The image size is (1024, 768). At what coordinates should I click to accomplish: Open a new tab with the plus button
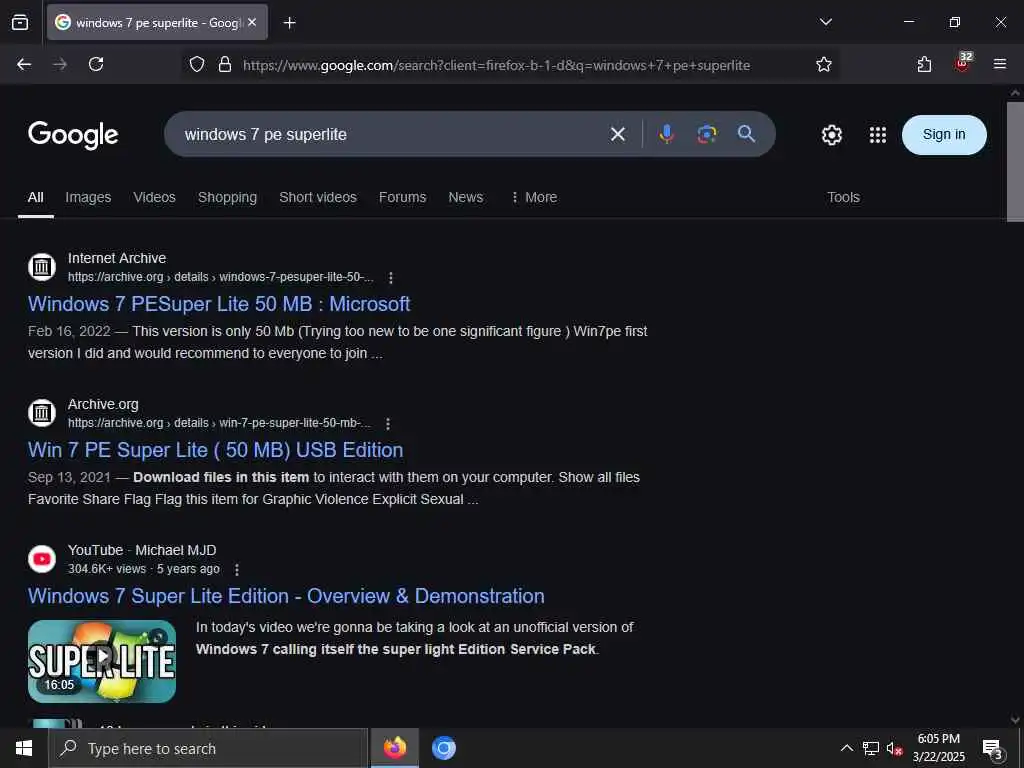point(289,23)
